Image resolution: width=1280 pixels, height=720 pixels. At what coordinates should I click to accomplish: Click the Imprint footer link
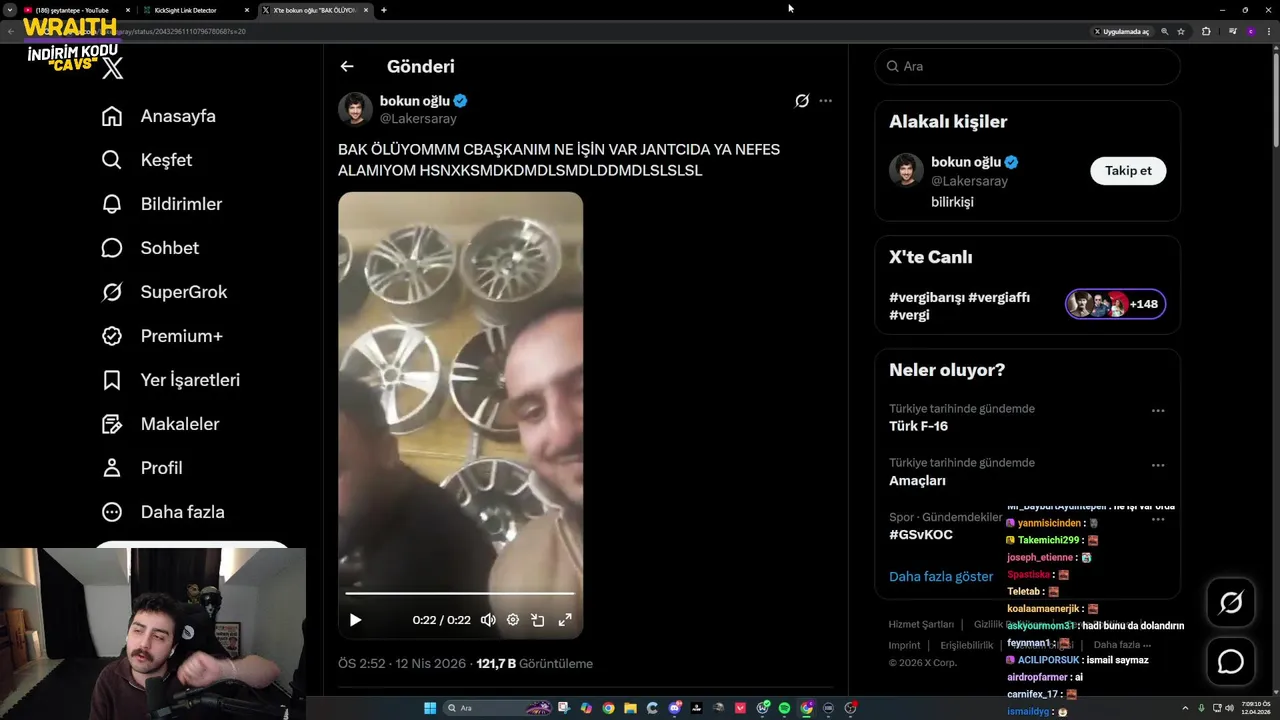(x=904, y=645)
